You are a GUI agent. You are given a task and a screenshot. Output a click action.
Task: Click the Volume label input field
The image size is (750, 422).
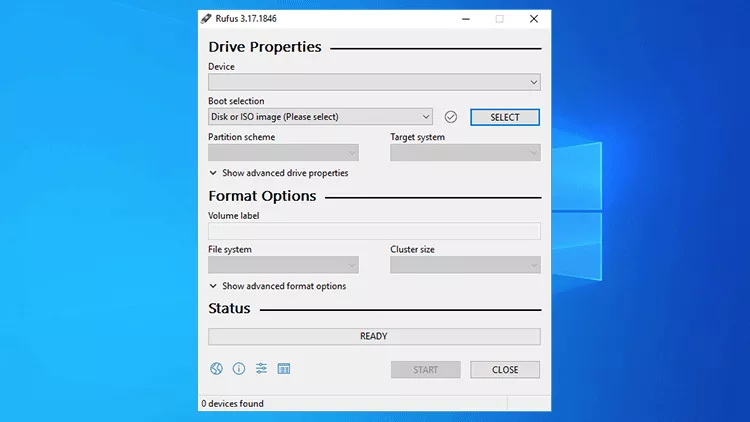(x=374, y=231)
